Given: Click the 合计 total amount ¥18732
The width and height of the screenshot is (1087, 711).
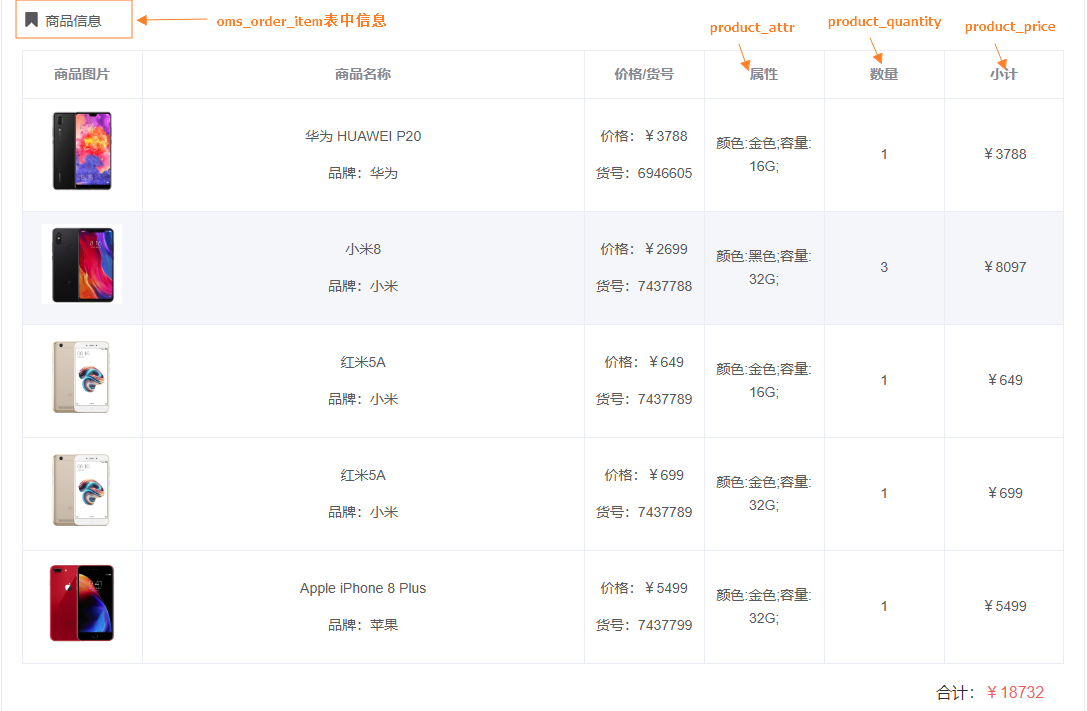Looking at the screenshot, I should point(1015,692).
